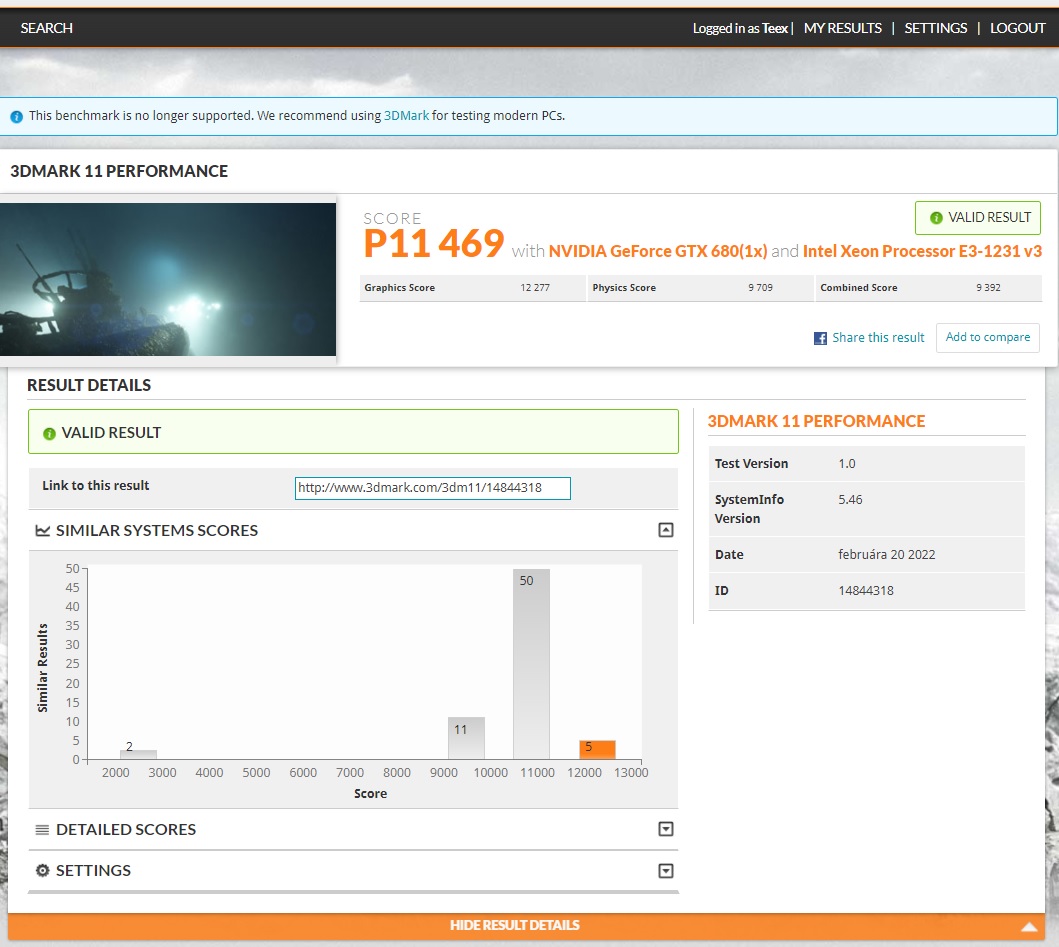Click the info icon in the notice banner
Viewport: 1059px width, 947px height.
(17, 117)
